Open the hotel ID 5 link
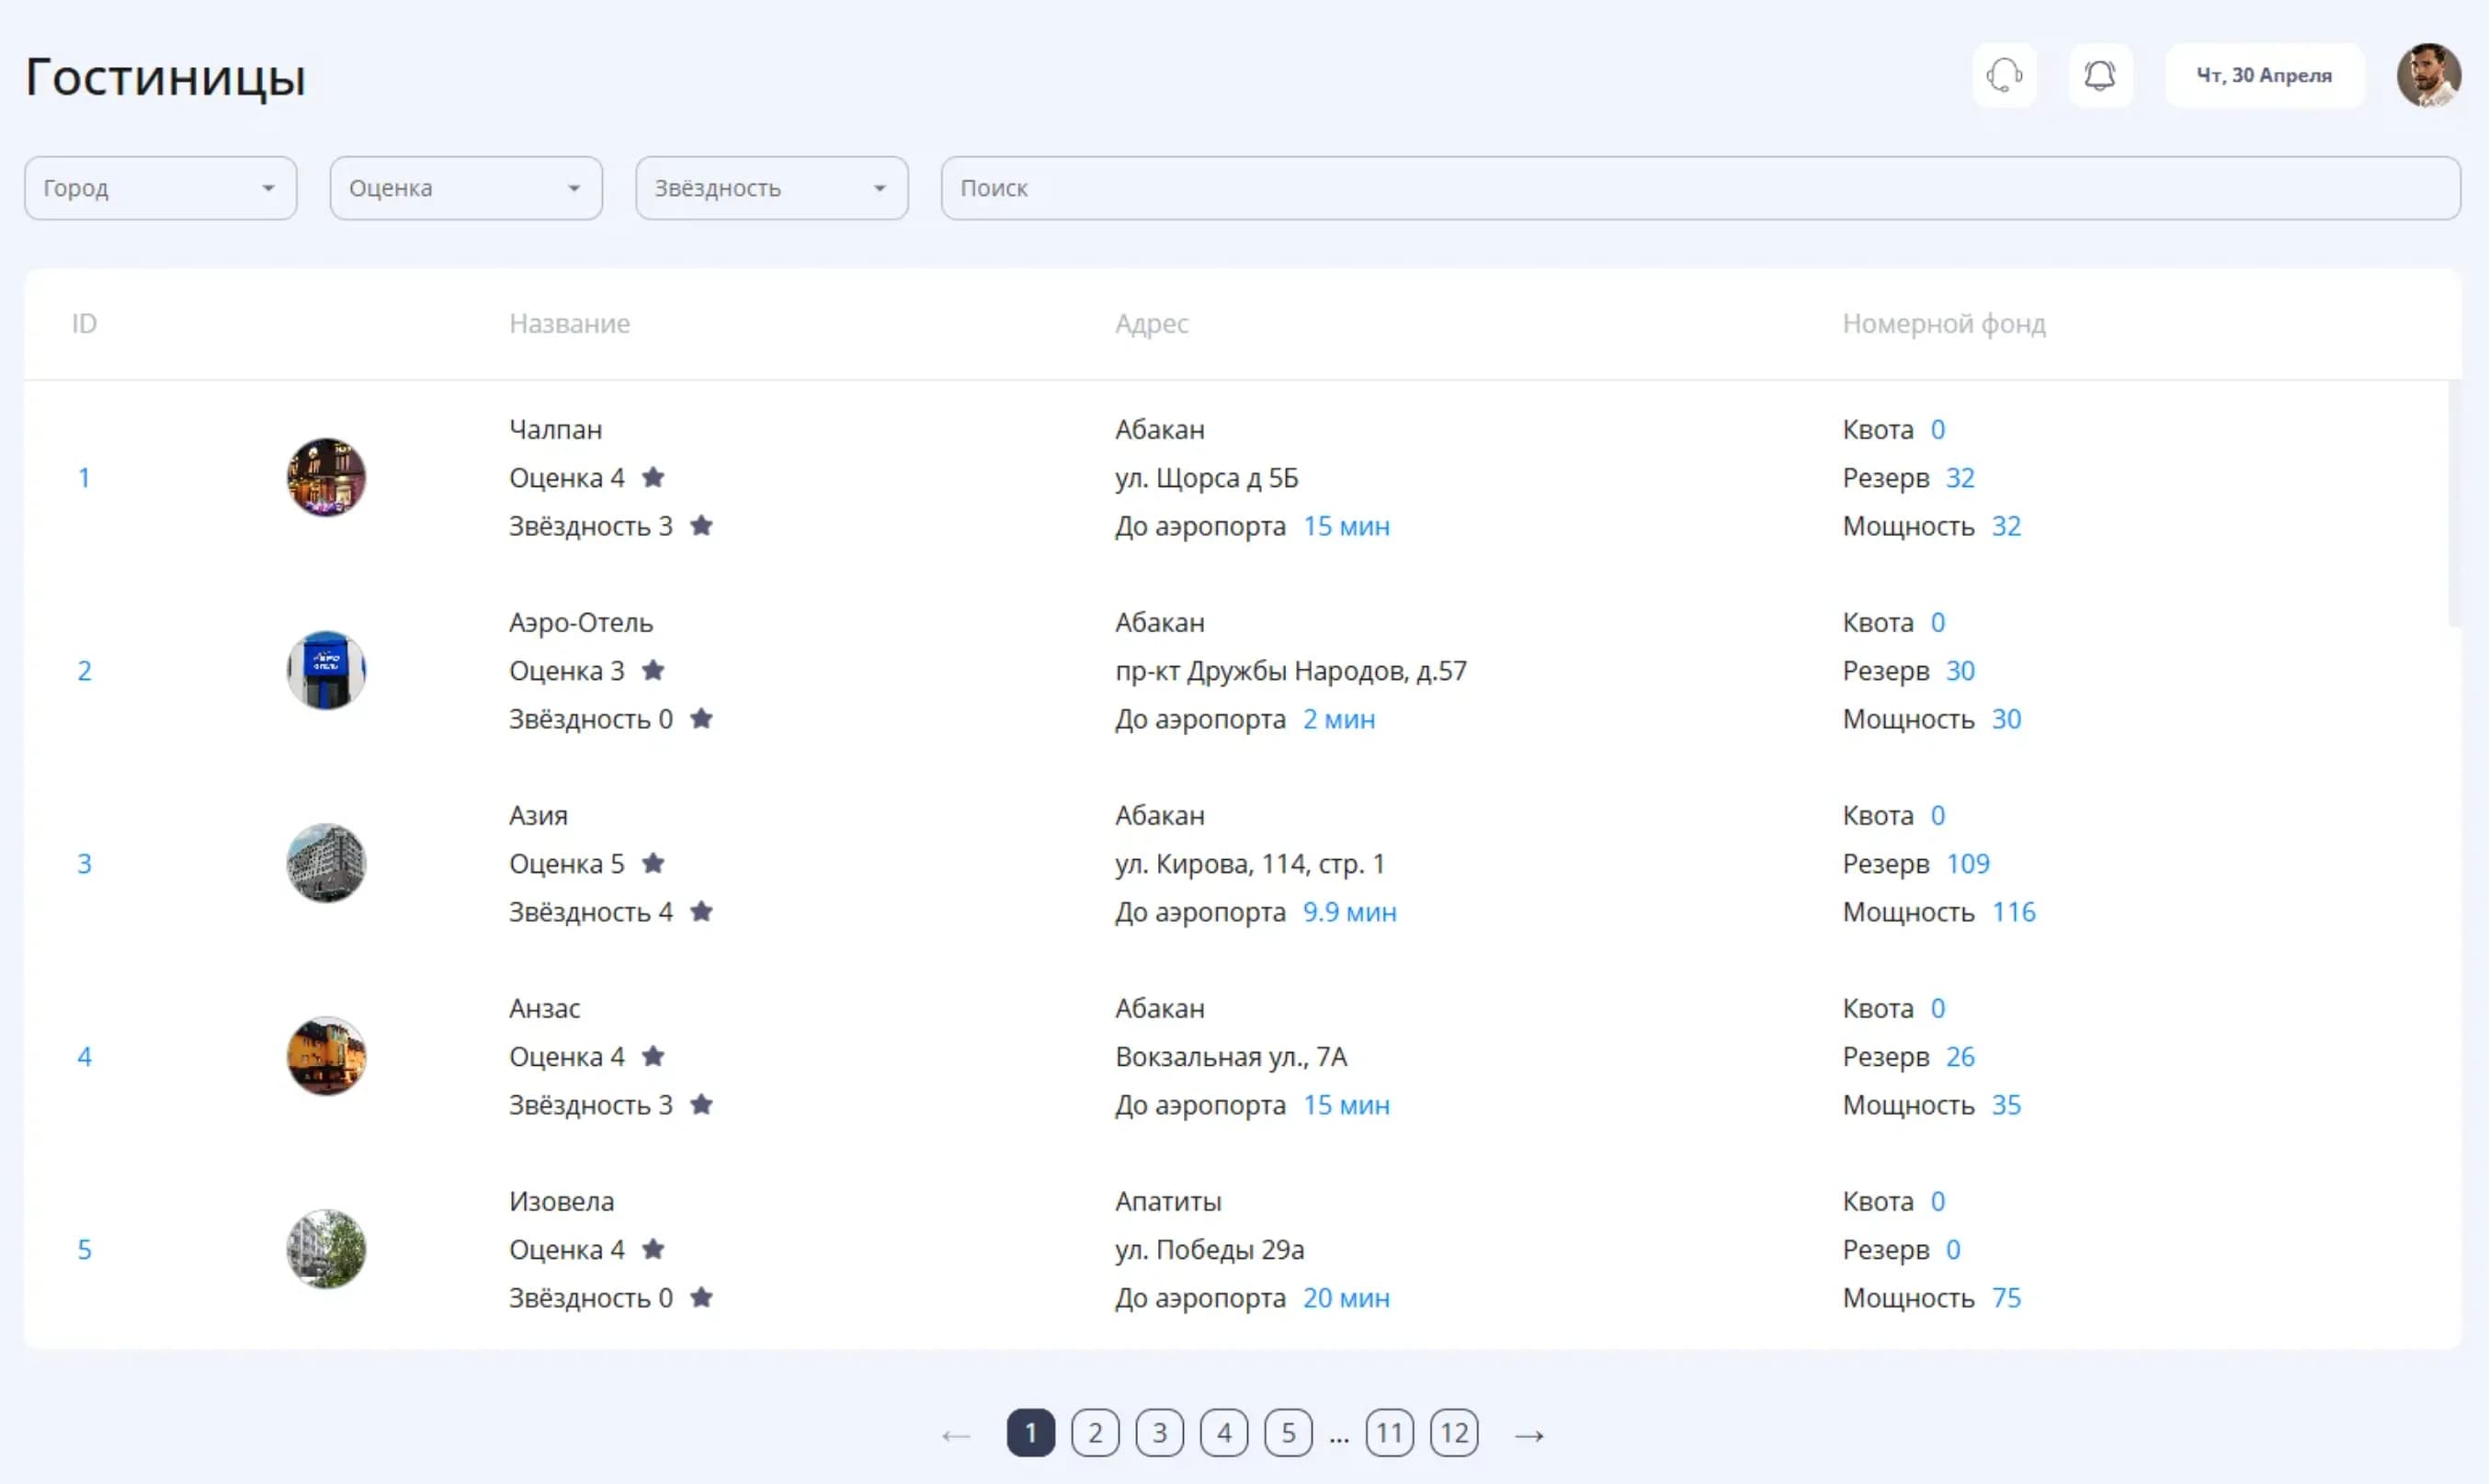The height and width of the screenshot is (1484, 2489). 84,1249
